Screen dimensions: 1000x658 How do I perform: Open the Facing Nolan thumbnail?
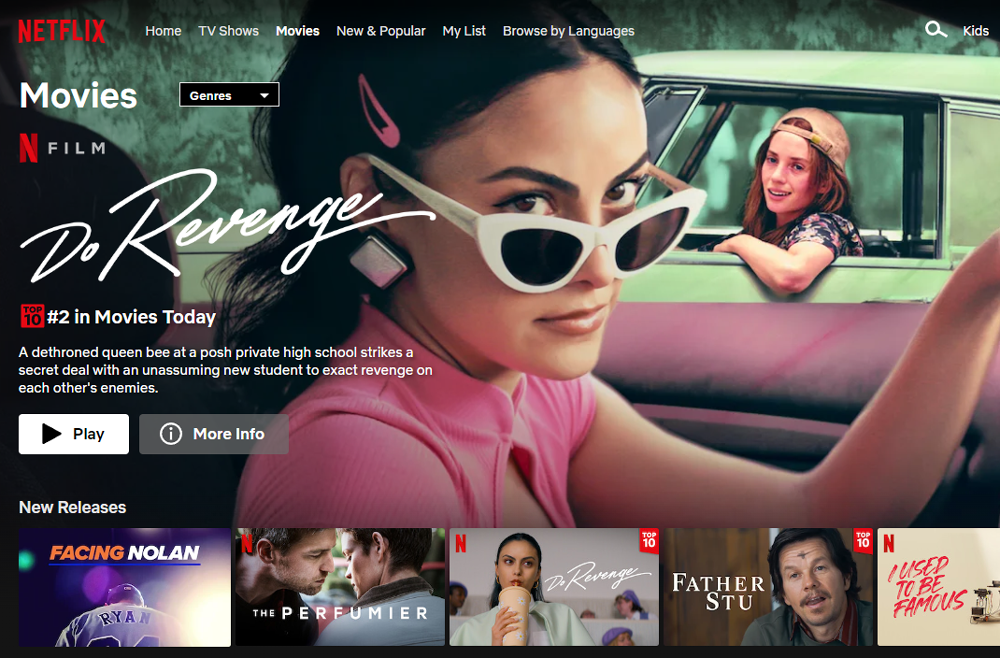(x=124, y=587)
